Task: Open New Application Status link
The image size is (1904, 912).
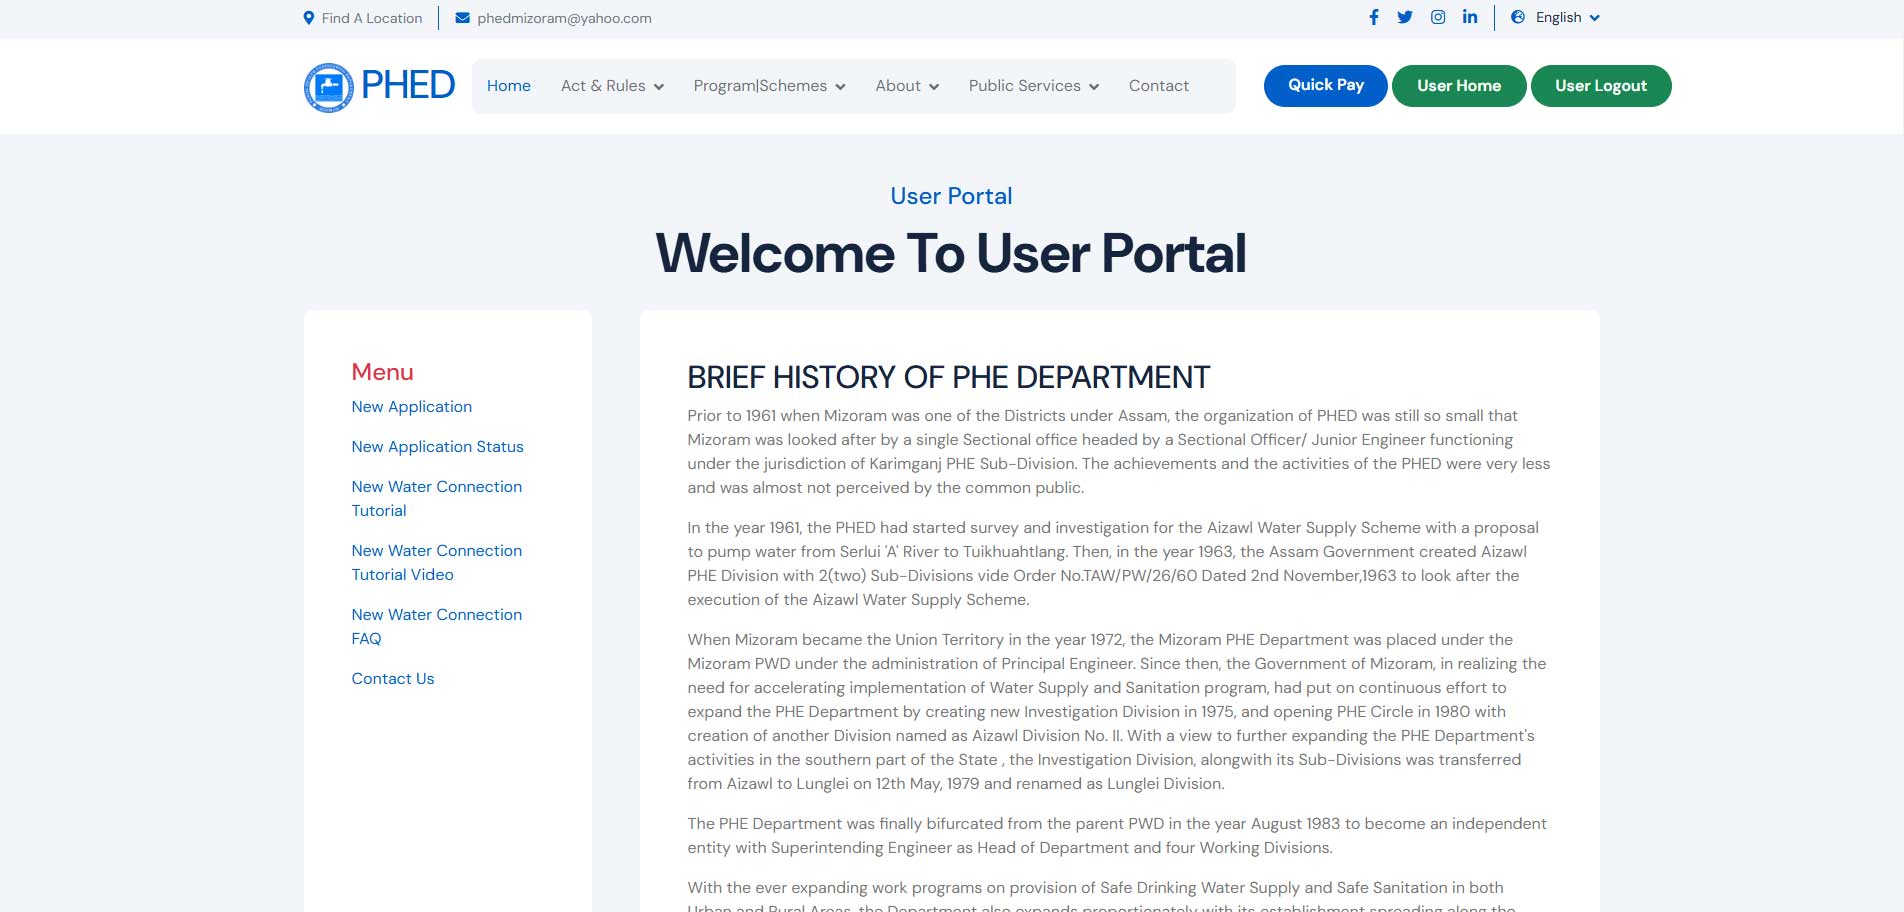Action: click(x=438, y=447)
